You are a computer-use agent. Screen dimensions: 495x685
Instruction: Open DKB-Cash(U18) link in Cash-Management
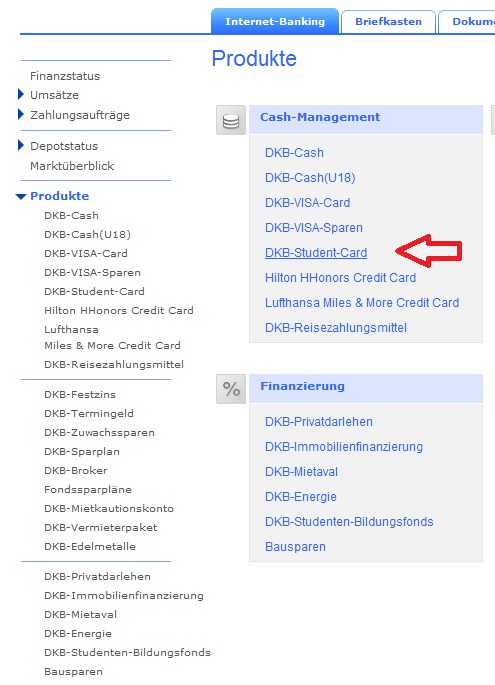click(x=310, y=178)
